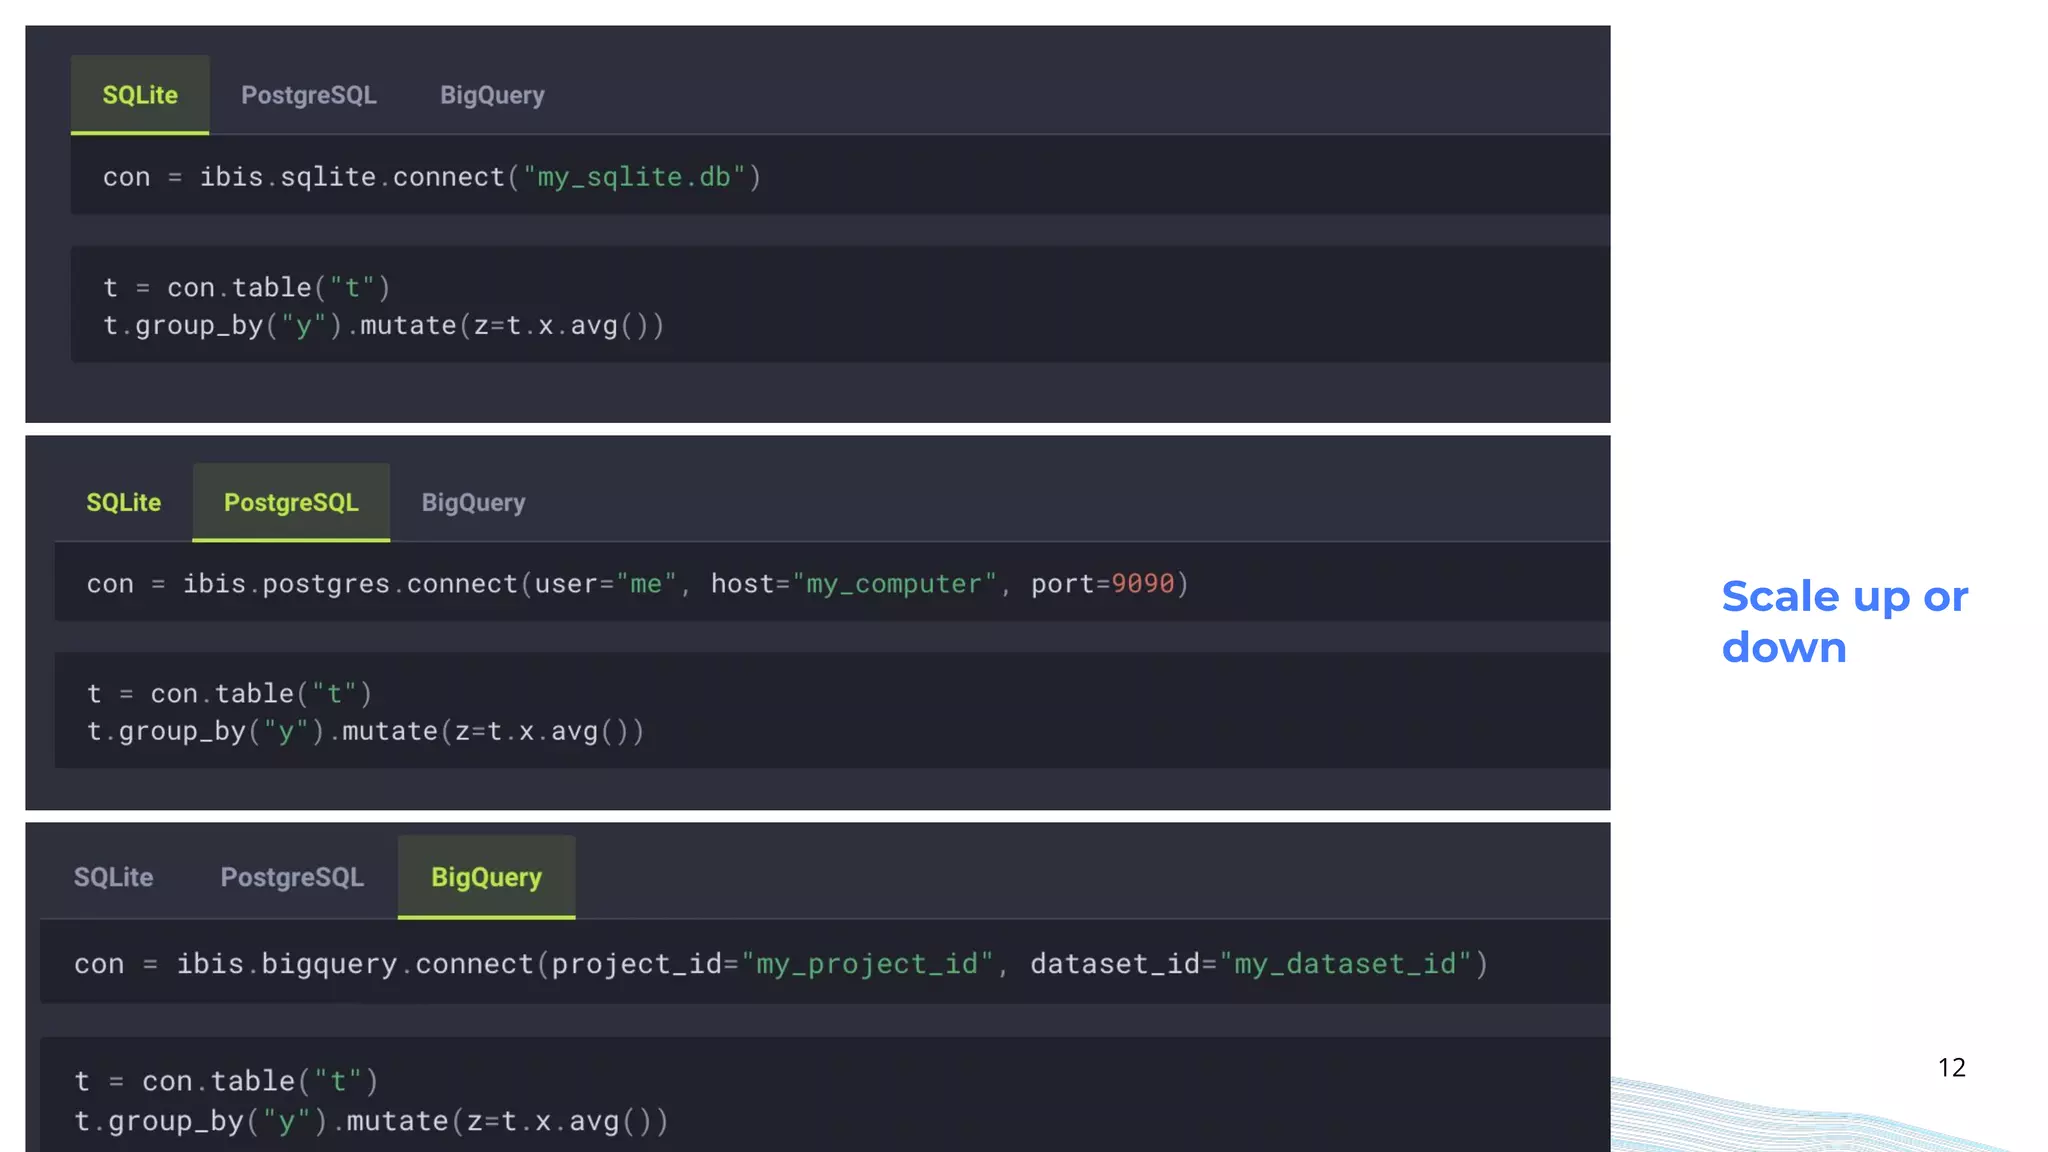Select SQLite tab in middle panel
2048x1152 pixels.
123,503
